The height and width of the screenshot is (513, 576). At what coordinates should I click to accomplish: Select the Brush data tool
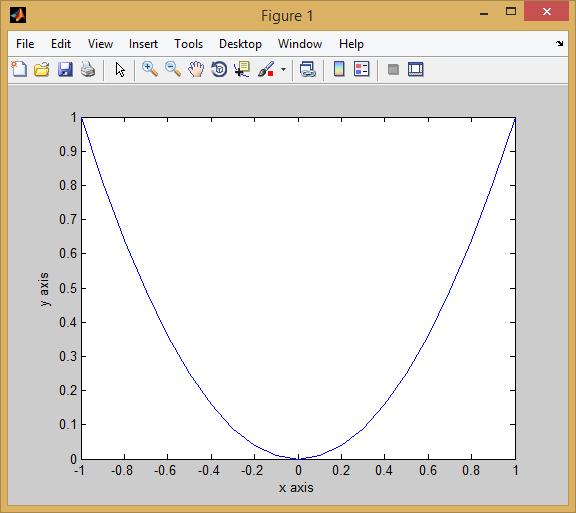pyautogui.click(x=266, y=69)
